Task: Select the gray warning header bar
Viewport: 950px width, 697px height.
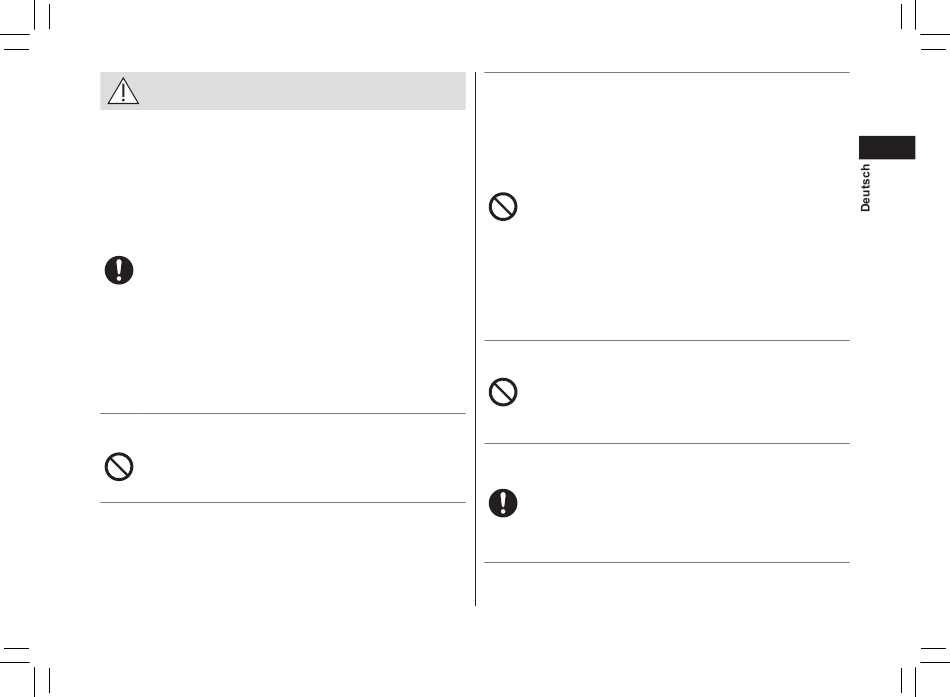Action: coord(283,91)
